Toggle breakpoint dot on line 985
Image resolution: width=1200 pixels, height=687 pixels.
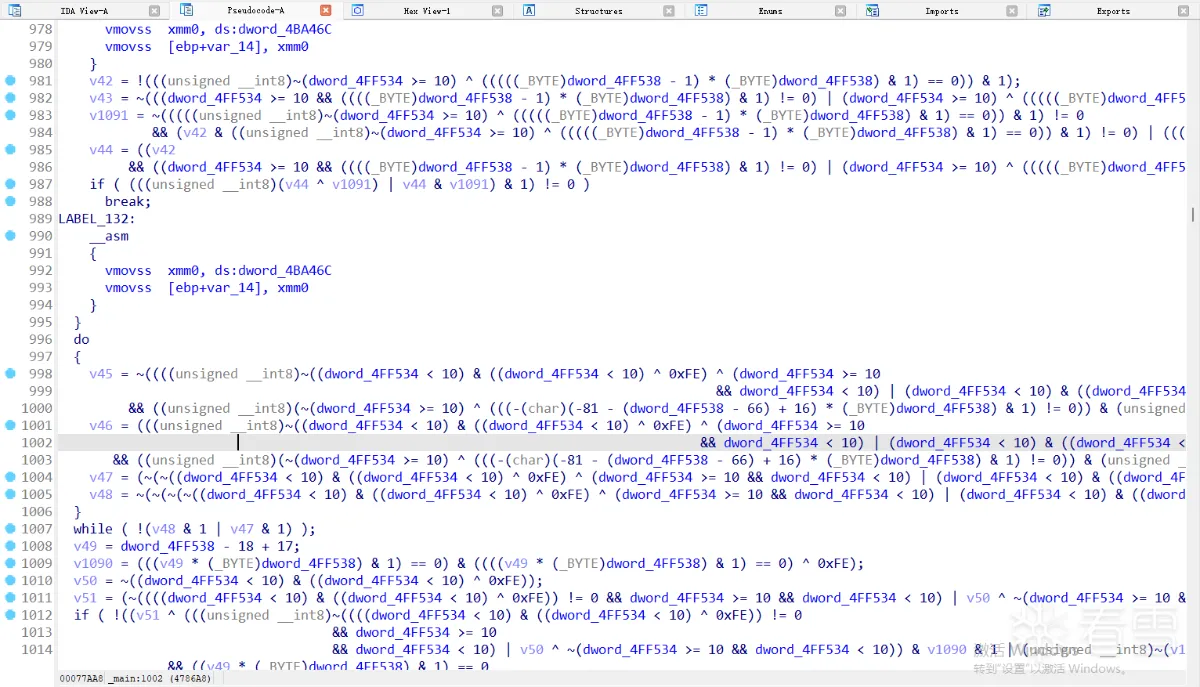point(11,149)
